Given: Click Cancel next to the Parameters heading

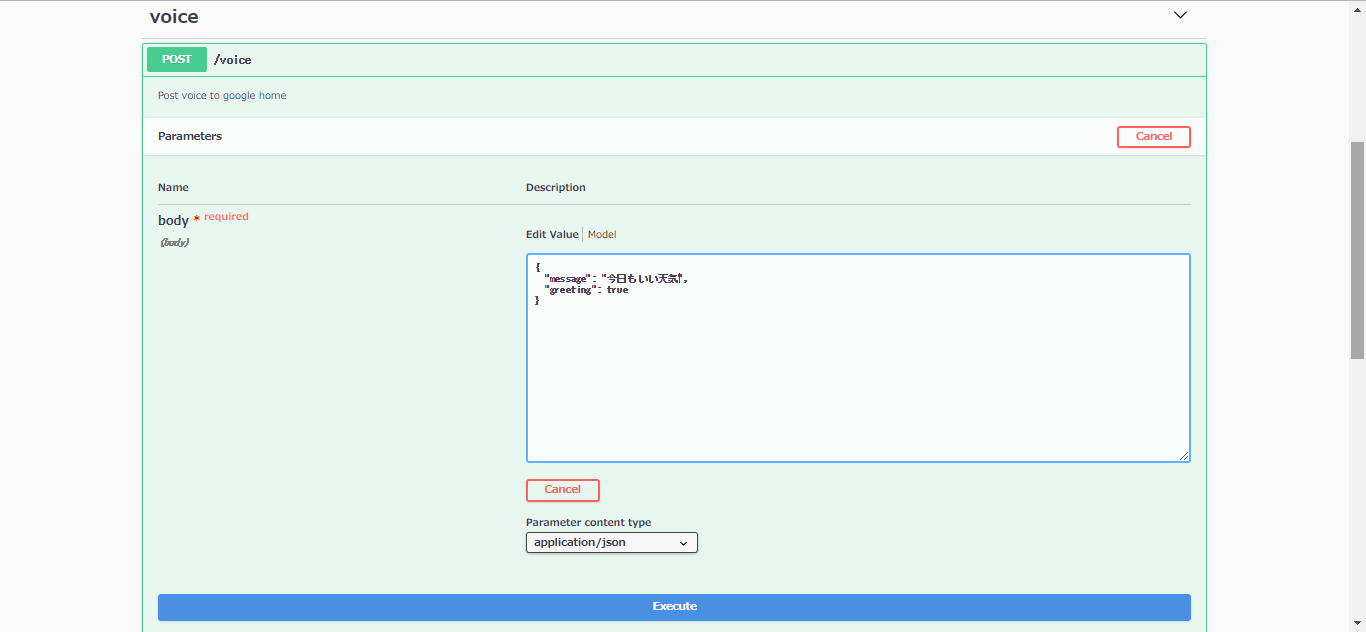Looking at the screenshot, I should click(1153, 136).
